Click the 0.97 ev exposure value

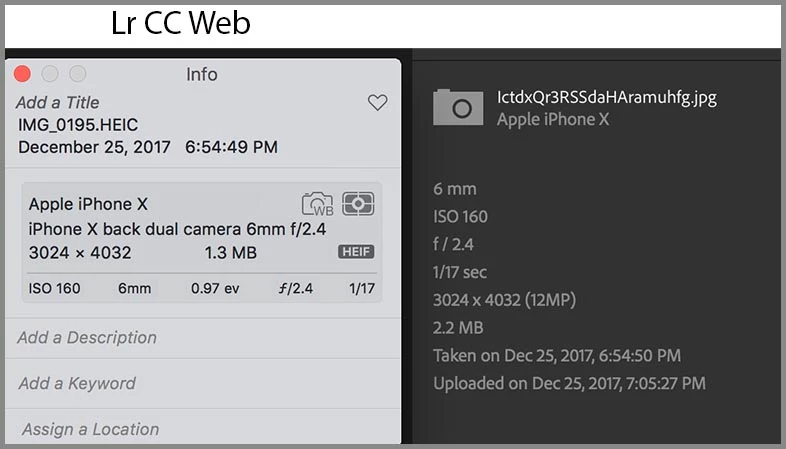[x=216, y=289]
